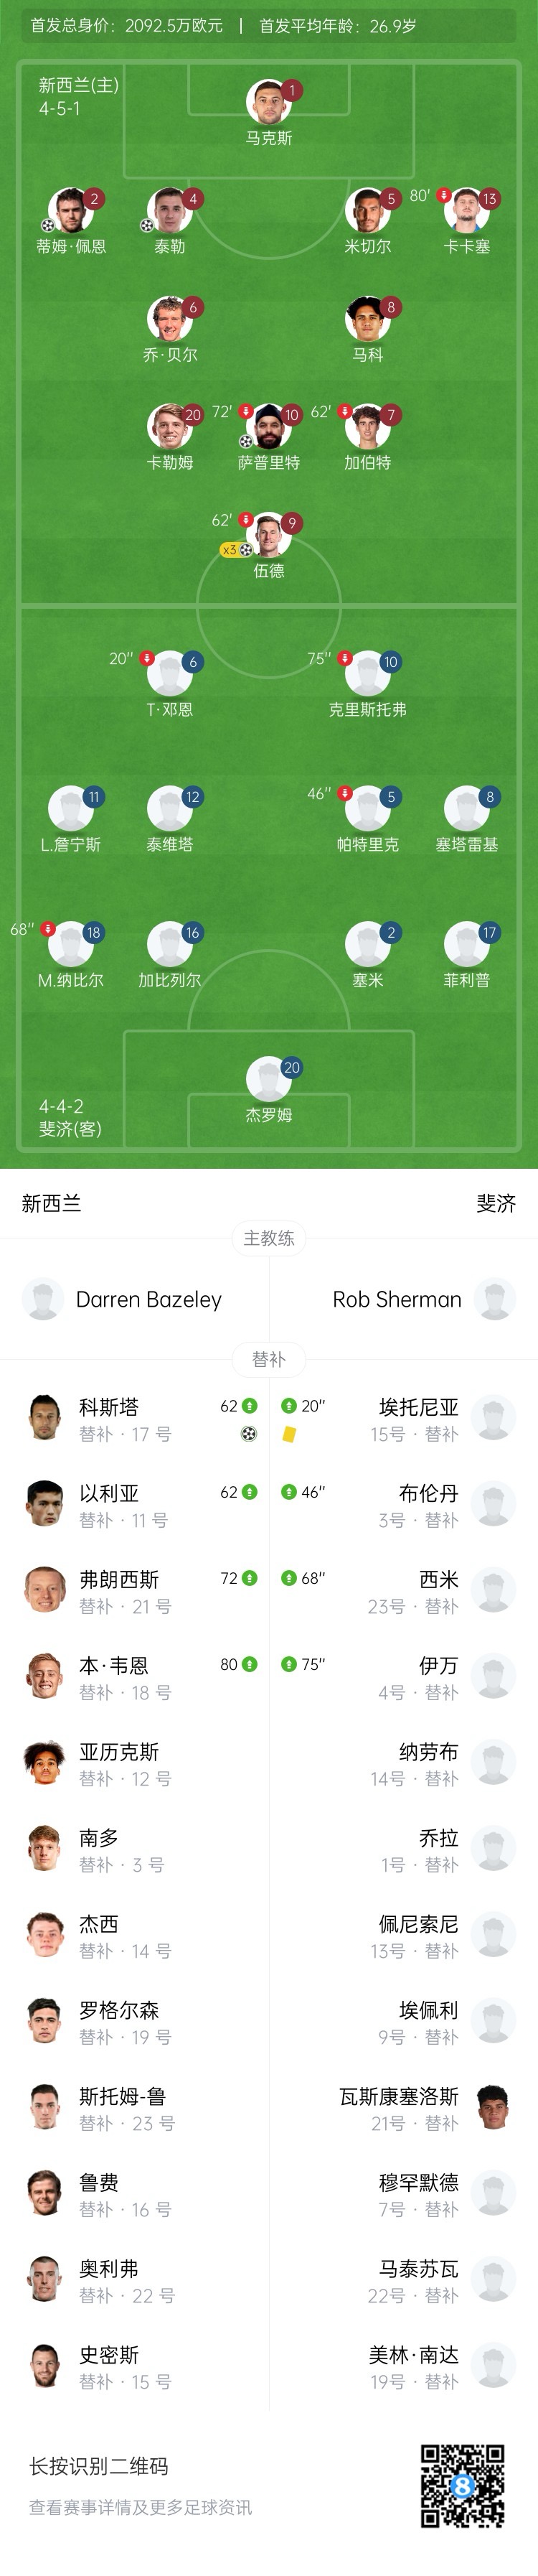The width and height of the screenshot is (538, 2576).
Task: Click the green sub-in arrow beside 本·韦恩
Action: coord(250,1664)
